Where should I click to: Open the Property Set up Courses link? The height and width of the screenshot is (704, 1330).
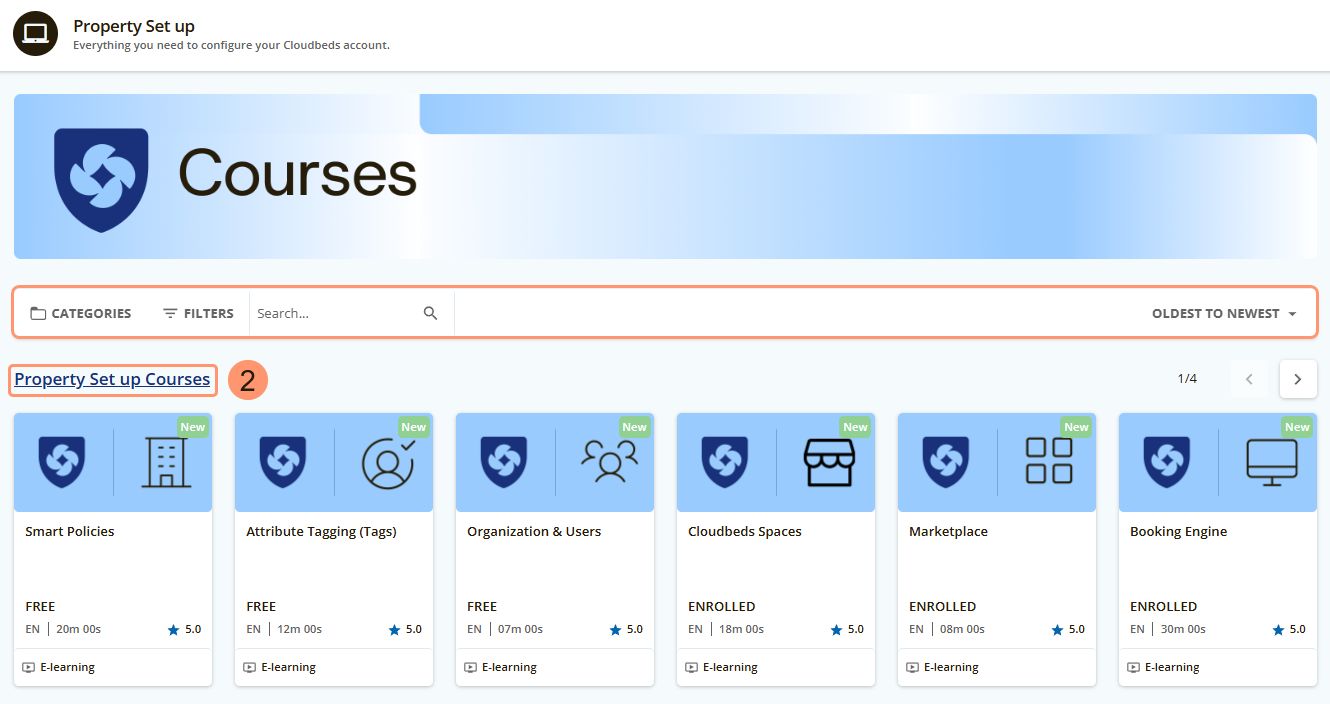click(112, 379)
